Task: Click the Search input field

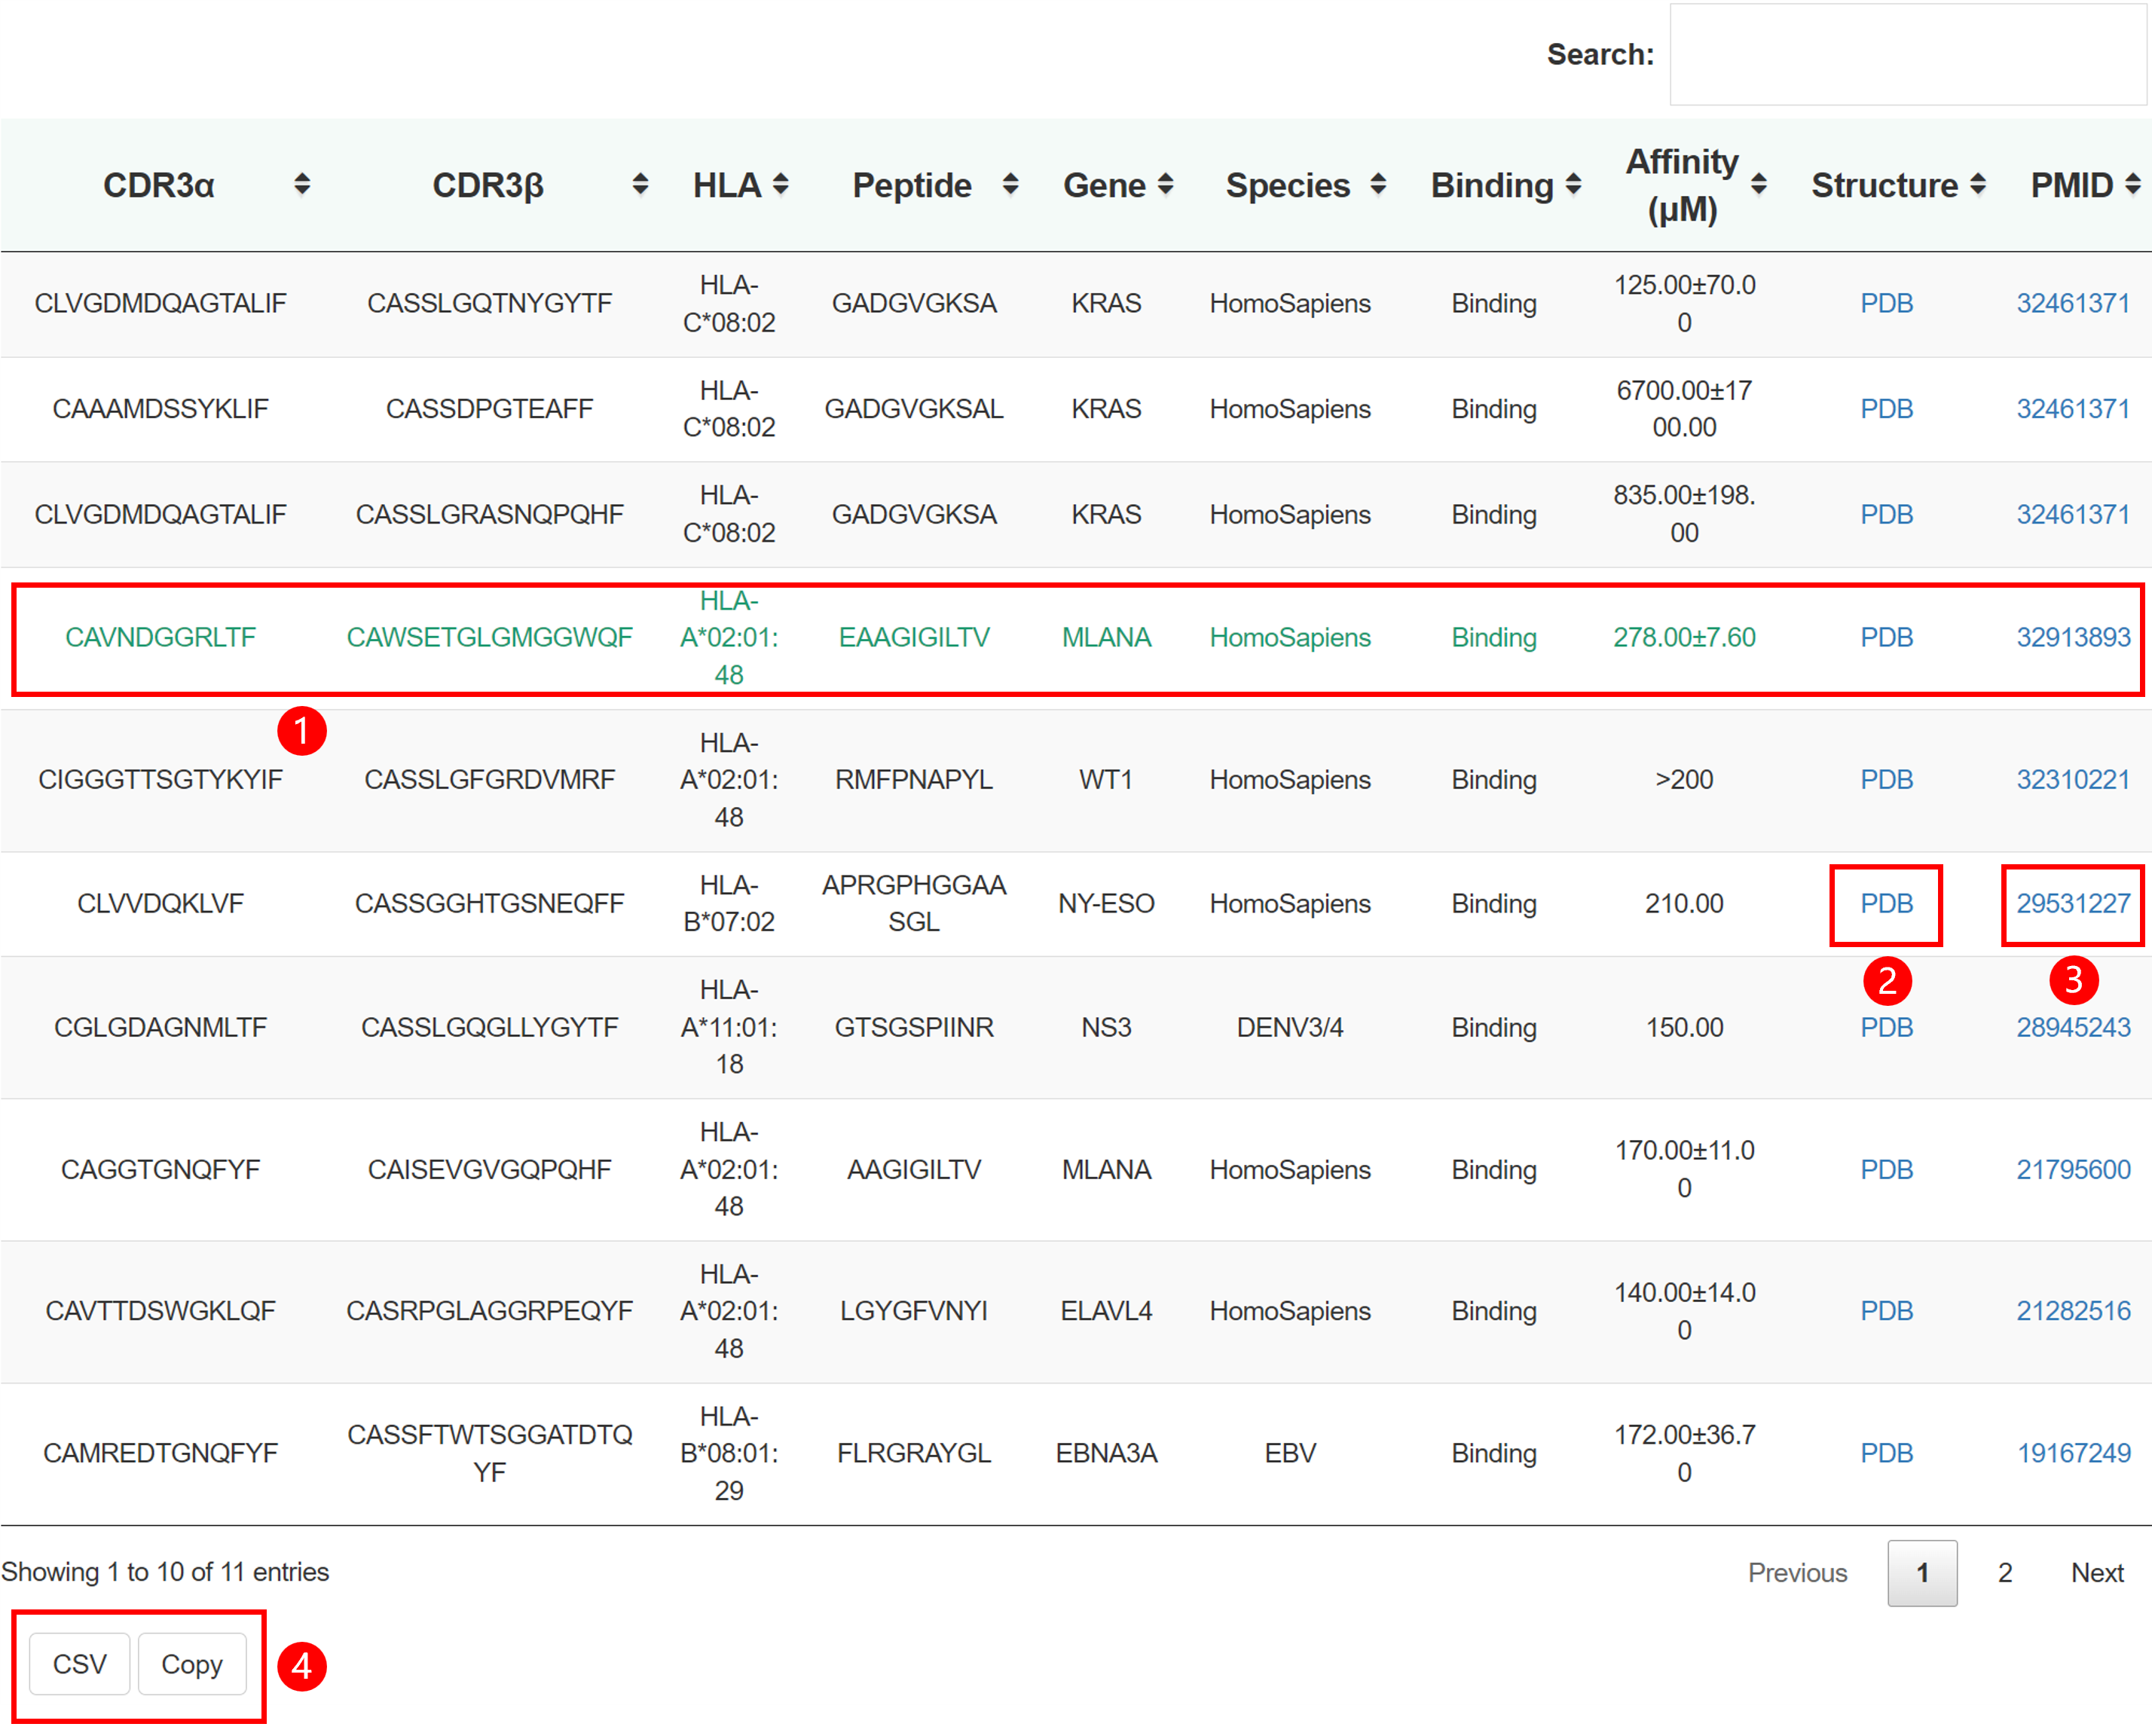Action: (1907, 55)
